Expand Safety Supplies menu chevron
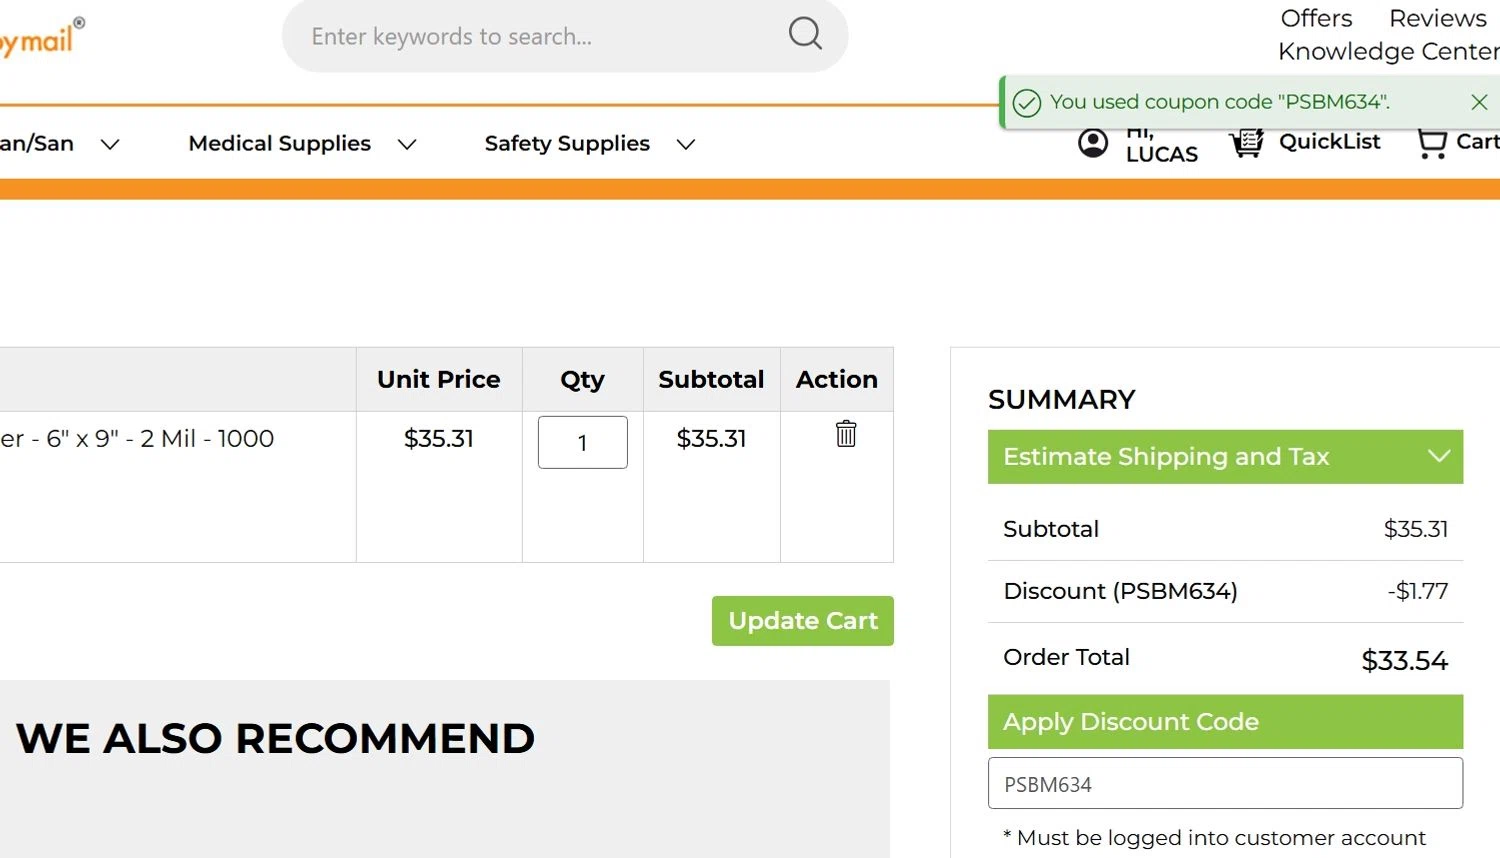This screenshot has width=1500, height=858. point(685,145)
